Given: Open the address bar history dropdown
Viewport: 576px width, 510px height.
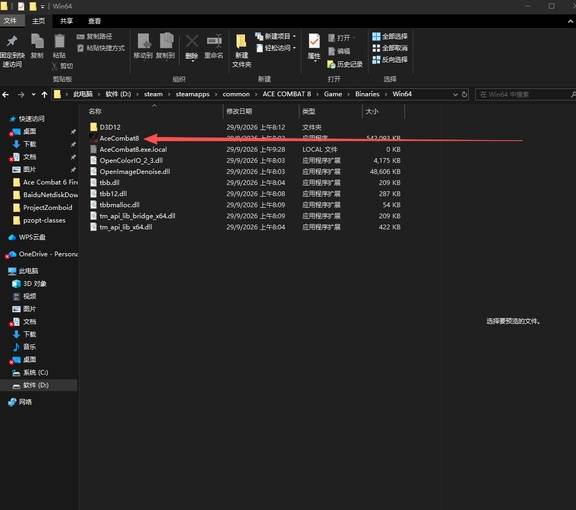Looking at the screenshot, I should (455, 94).
